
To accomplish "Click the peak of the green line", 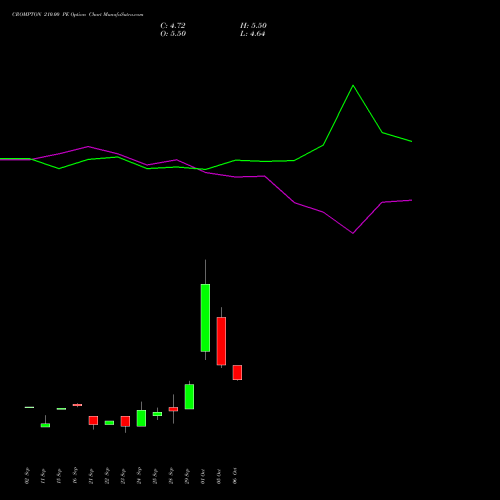I will coord(353,86).
